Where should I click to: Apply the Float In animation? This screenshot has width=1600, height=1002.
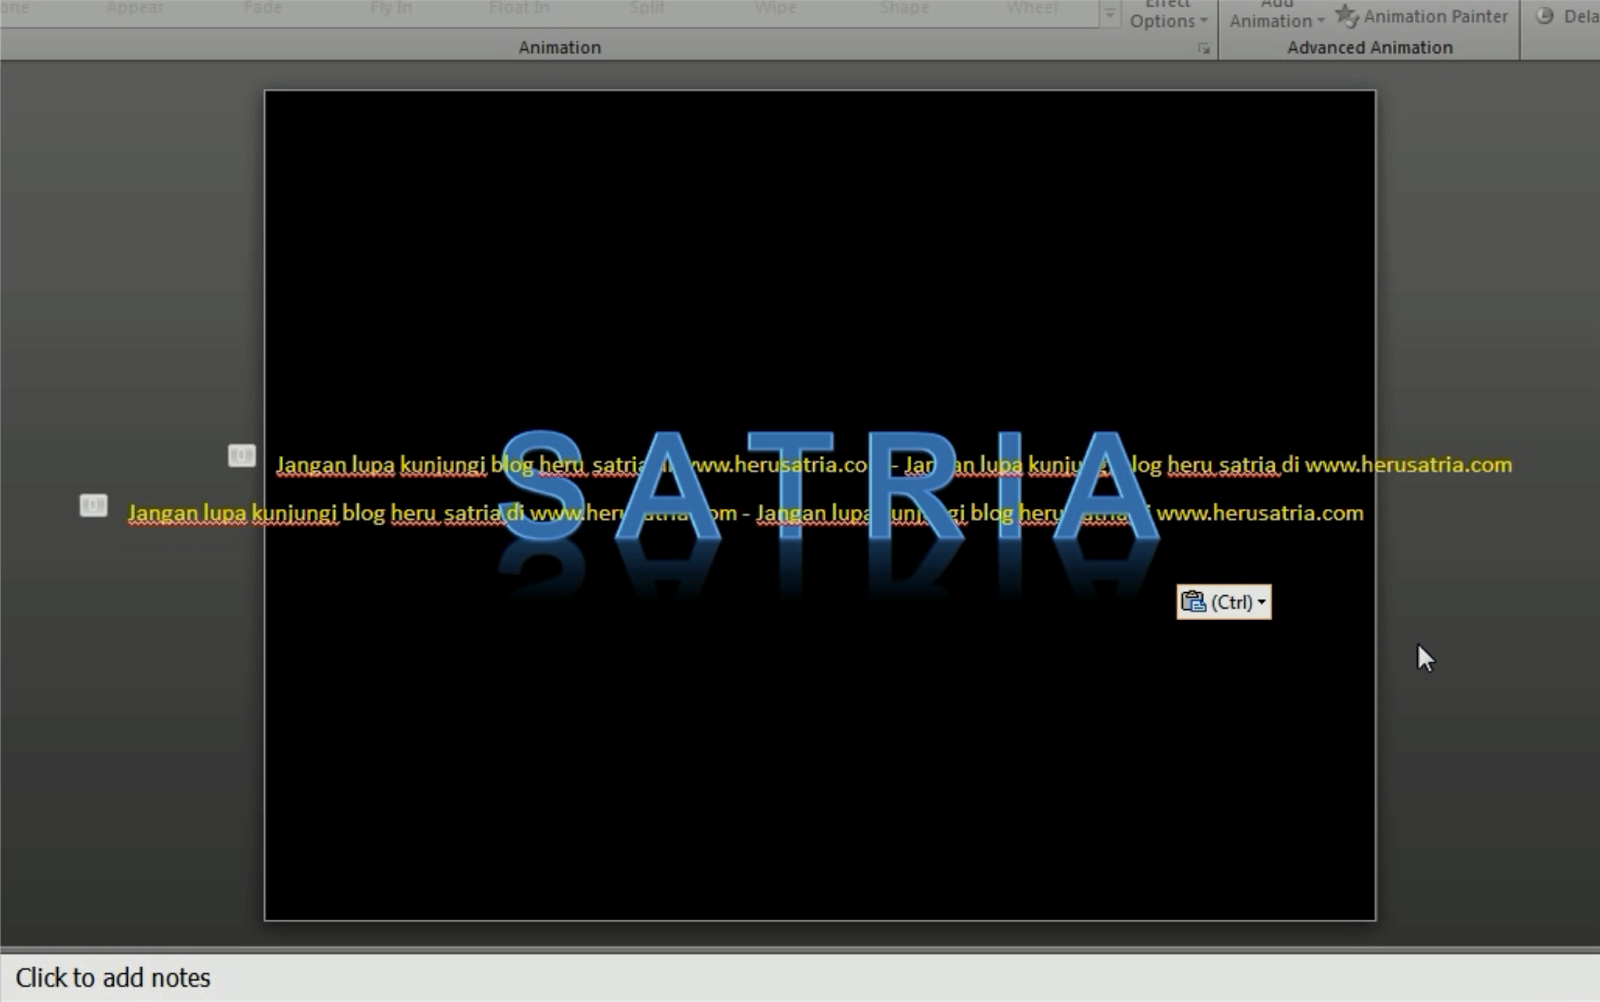coord(519,8)
